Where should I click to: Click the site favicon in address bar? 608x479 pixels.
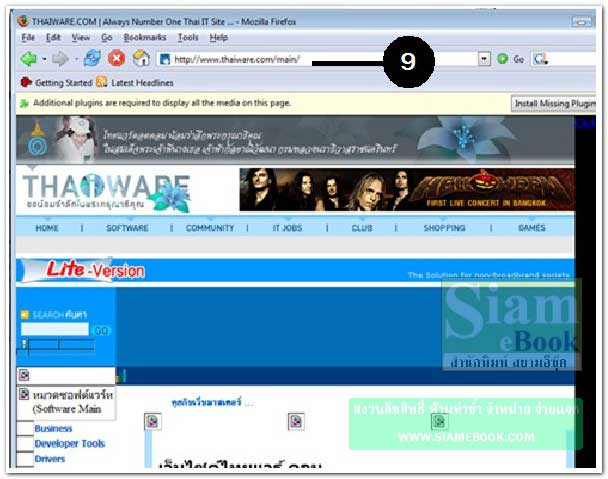coord(165,59)
